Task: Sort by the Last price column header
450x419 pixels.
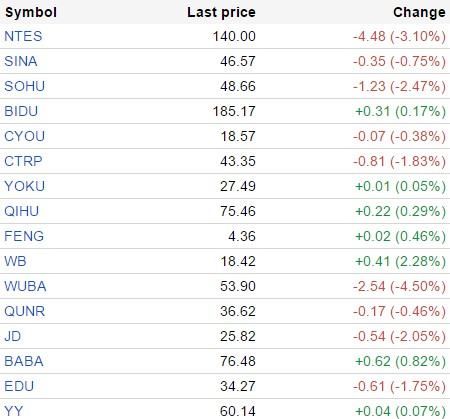Action: pos(221,12)
